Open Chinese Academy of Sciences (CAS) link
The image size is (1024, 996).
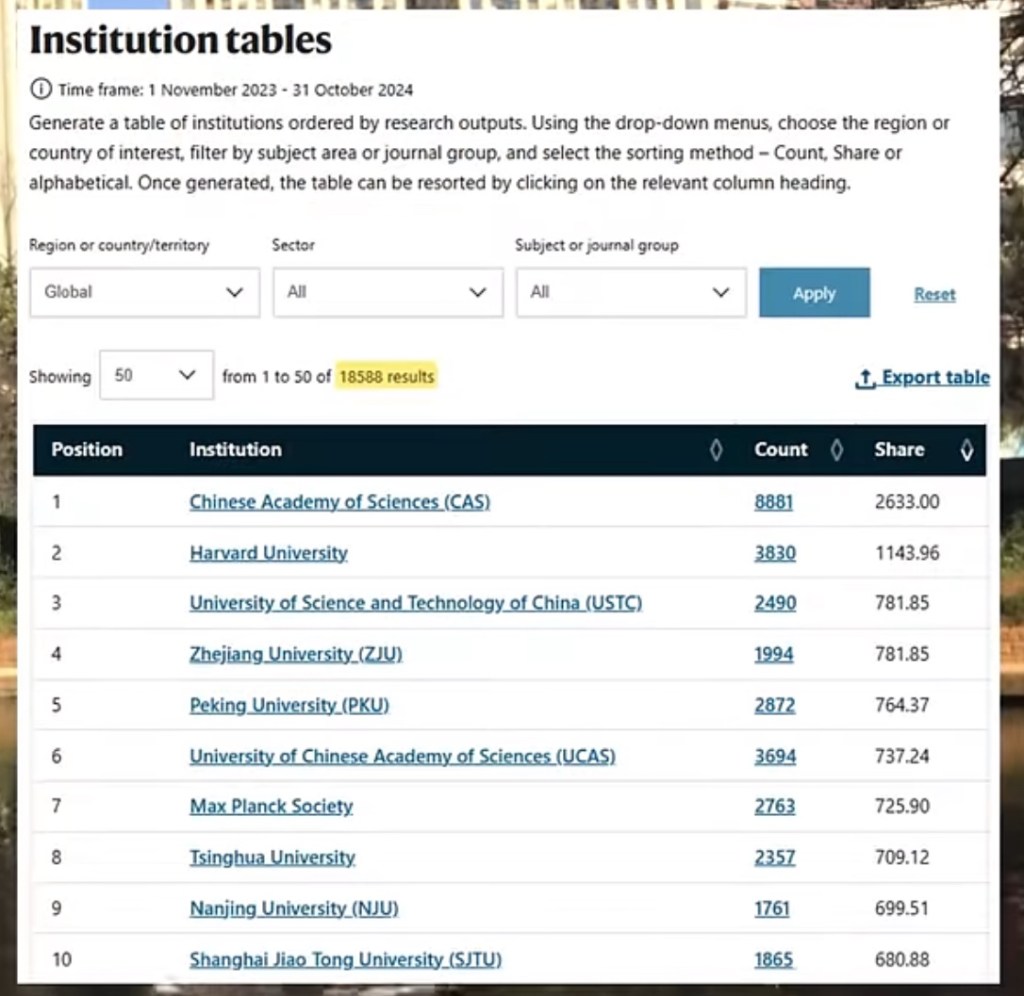click(339, 502)
